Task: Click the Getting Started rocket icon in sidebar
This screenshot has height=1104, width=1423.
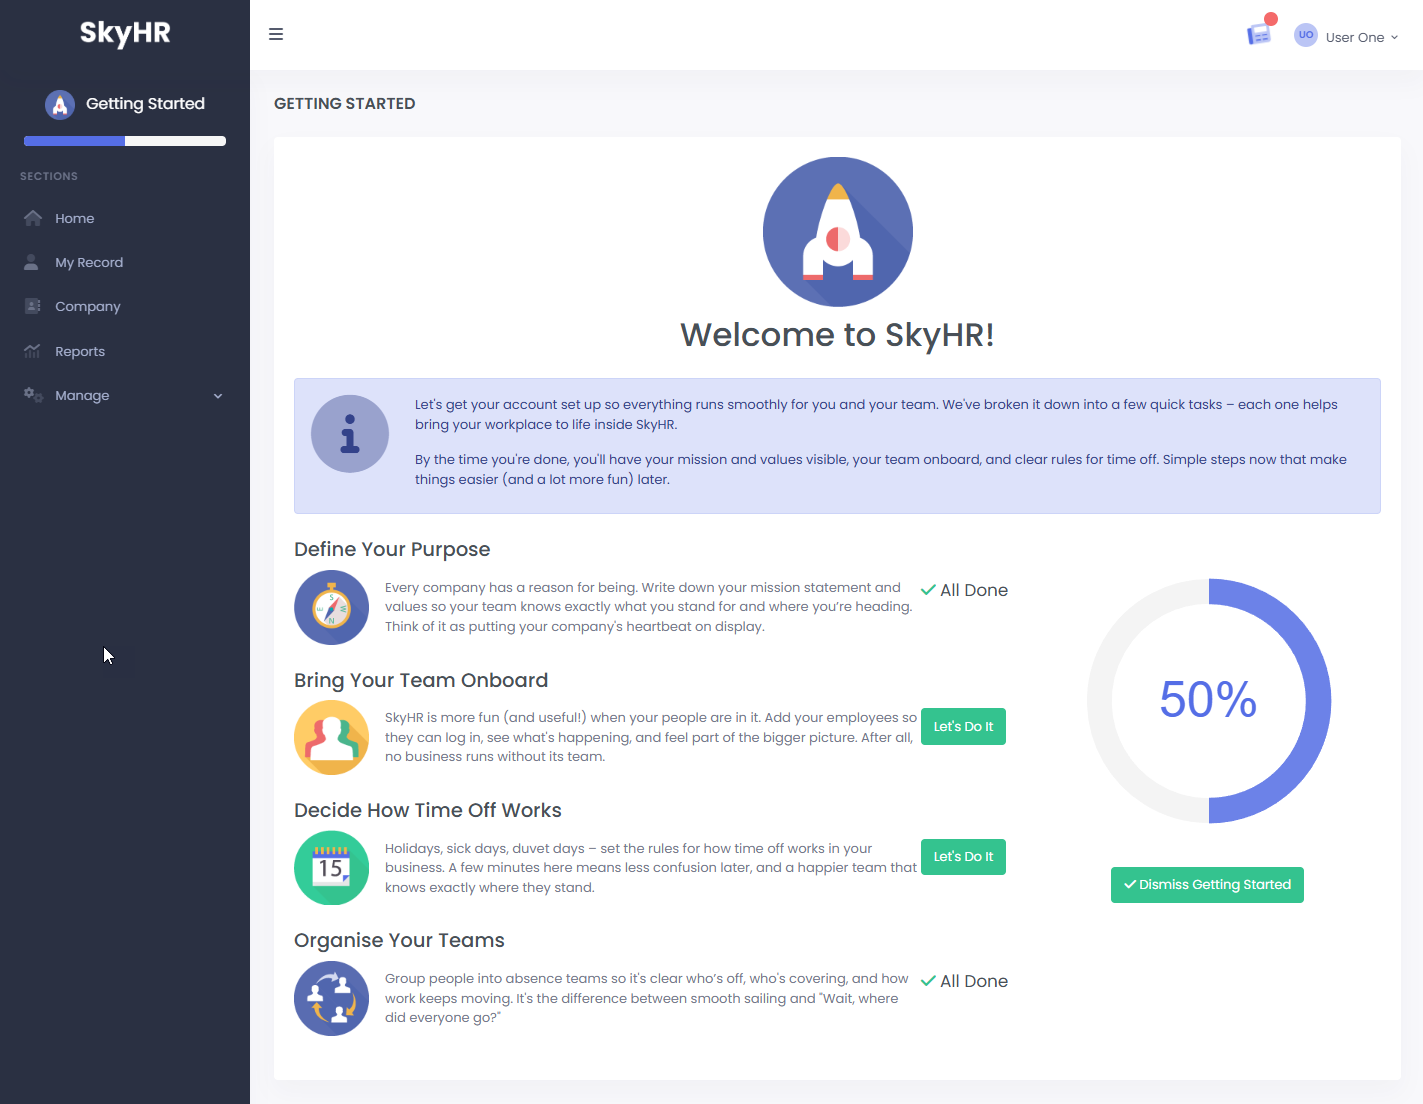Action: pos(60,104)
